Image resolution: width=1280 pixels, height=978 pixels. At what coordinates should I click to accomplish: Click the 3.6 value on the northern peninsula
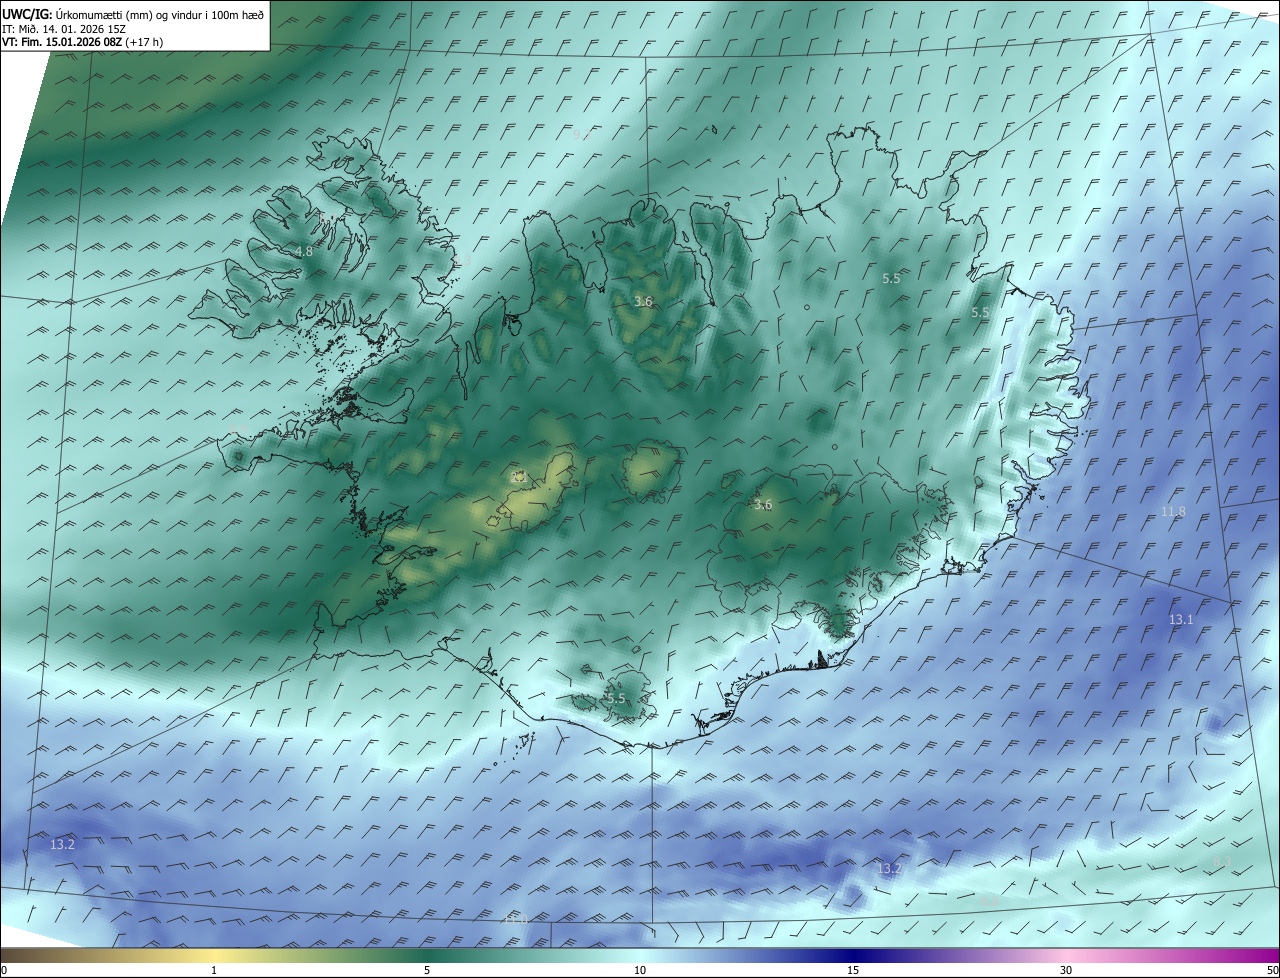[x=643, y=301]
